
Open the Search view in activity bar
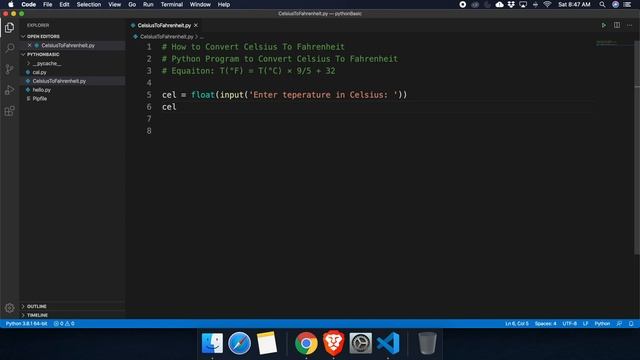9,48
